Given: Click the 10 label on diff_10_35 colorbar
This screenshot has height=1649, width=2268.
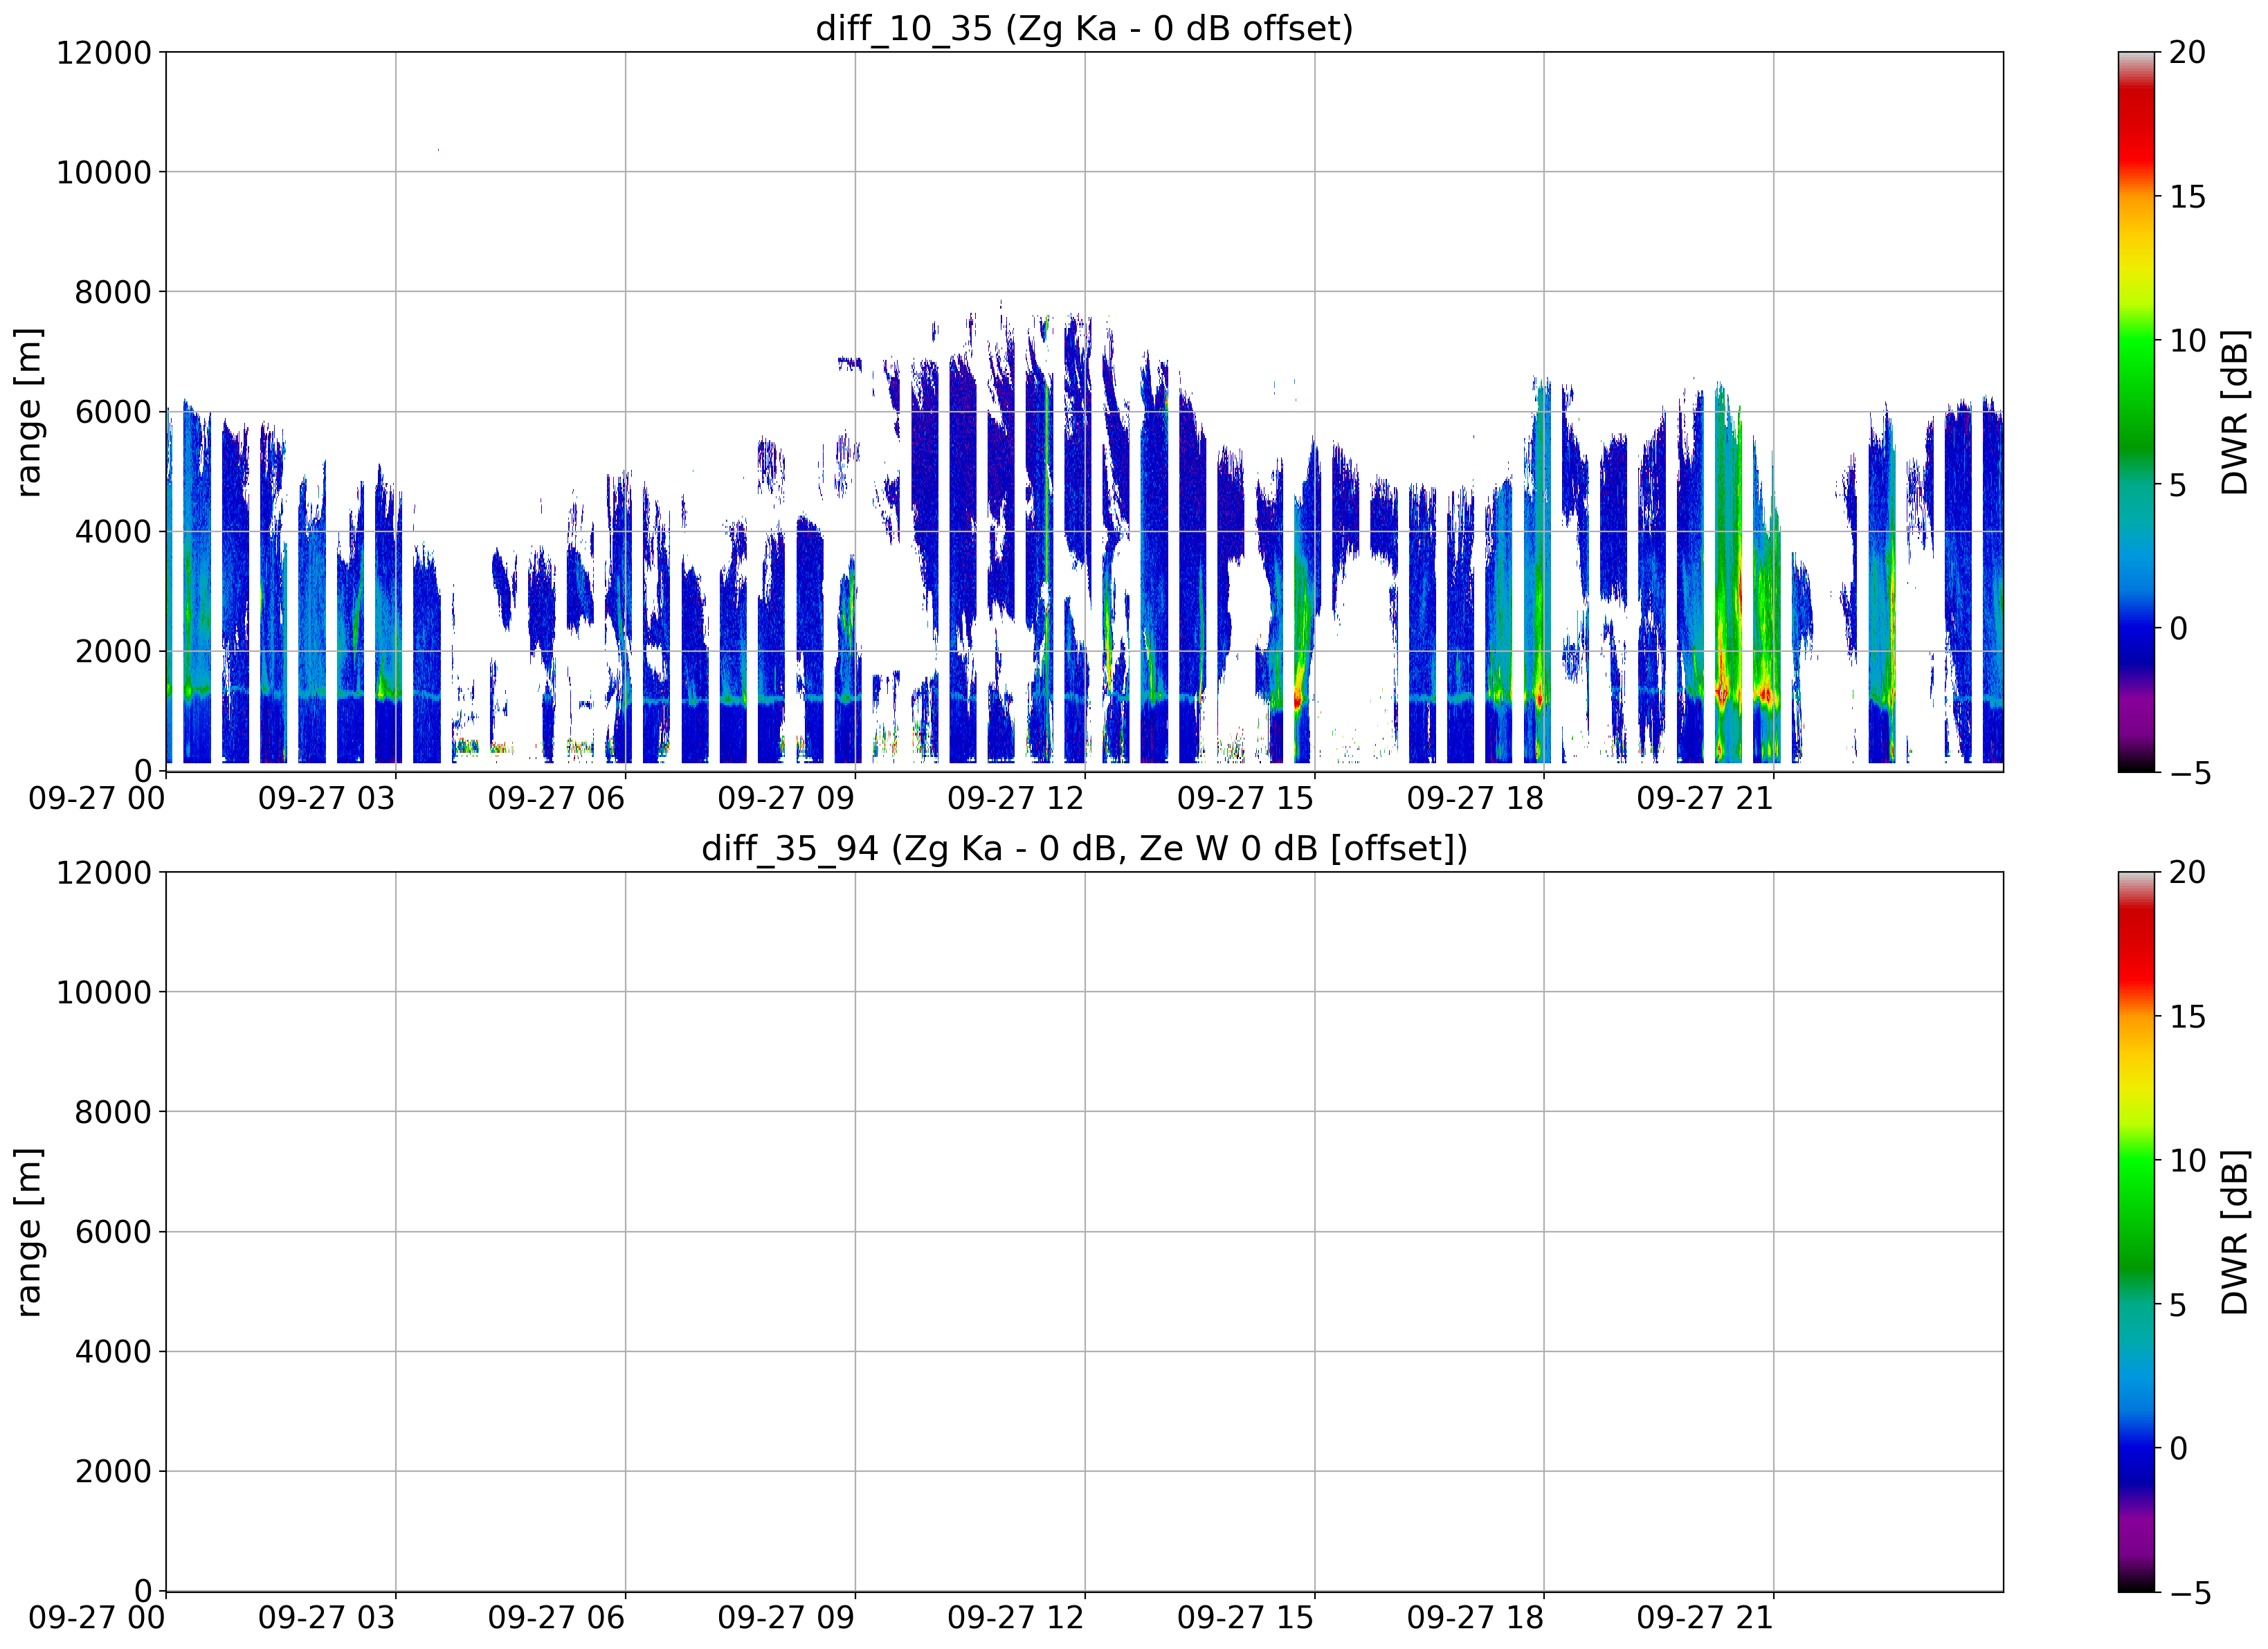Looking at the screenshot, I should coord(2187,341).
